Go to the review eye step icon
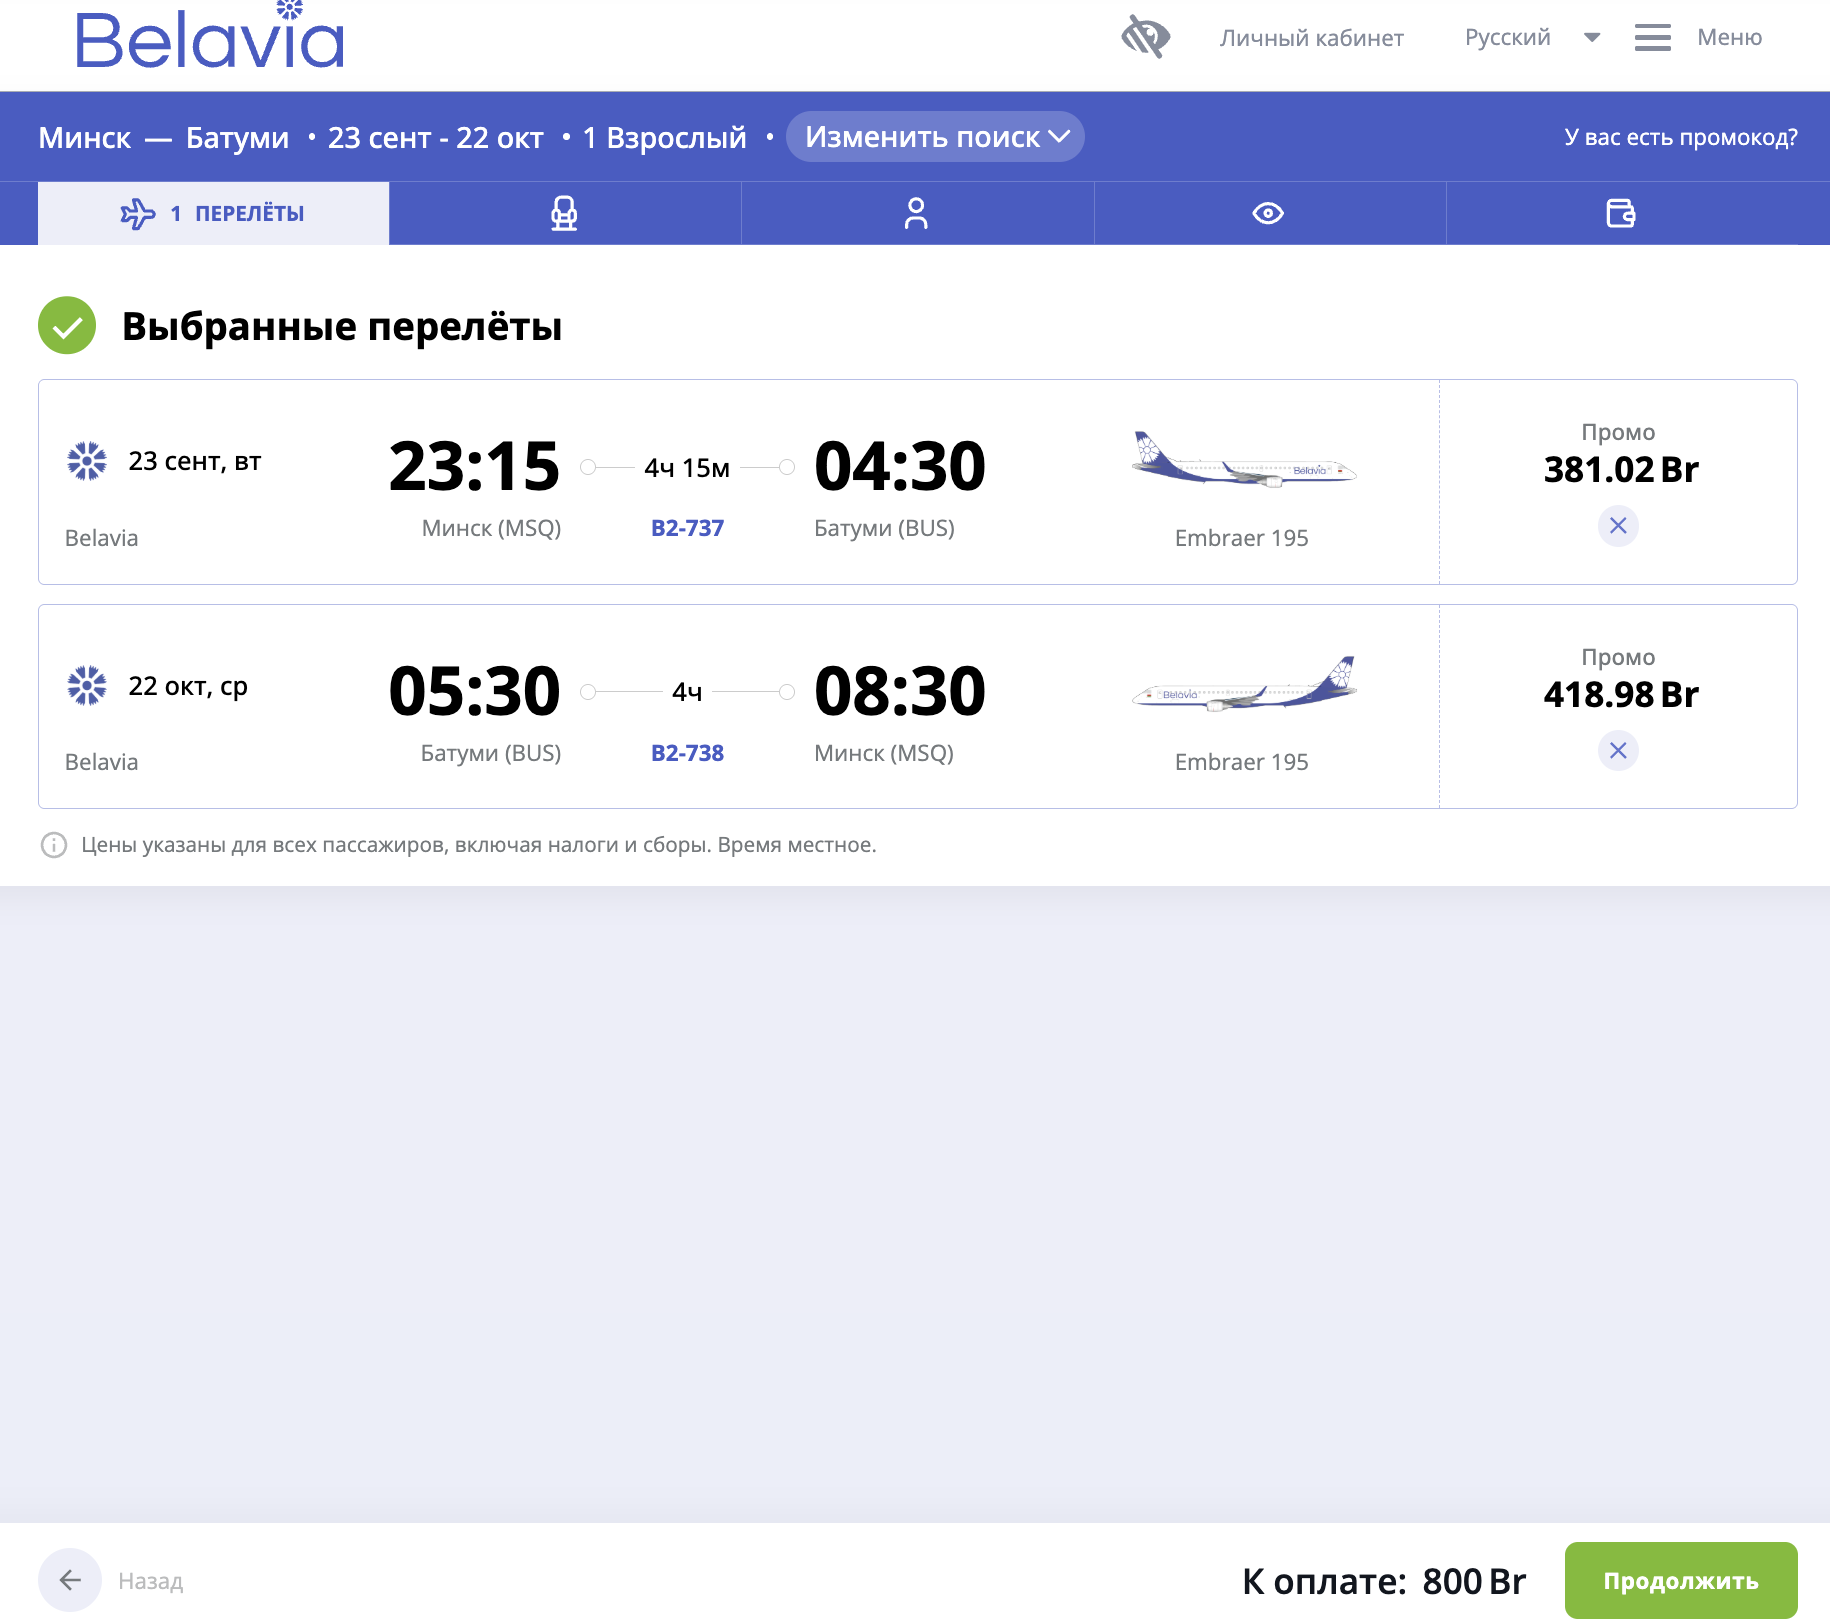 [1268, 213]
